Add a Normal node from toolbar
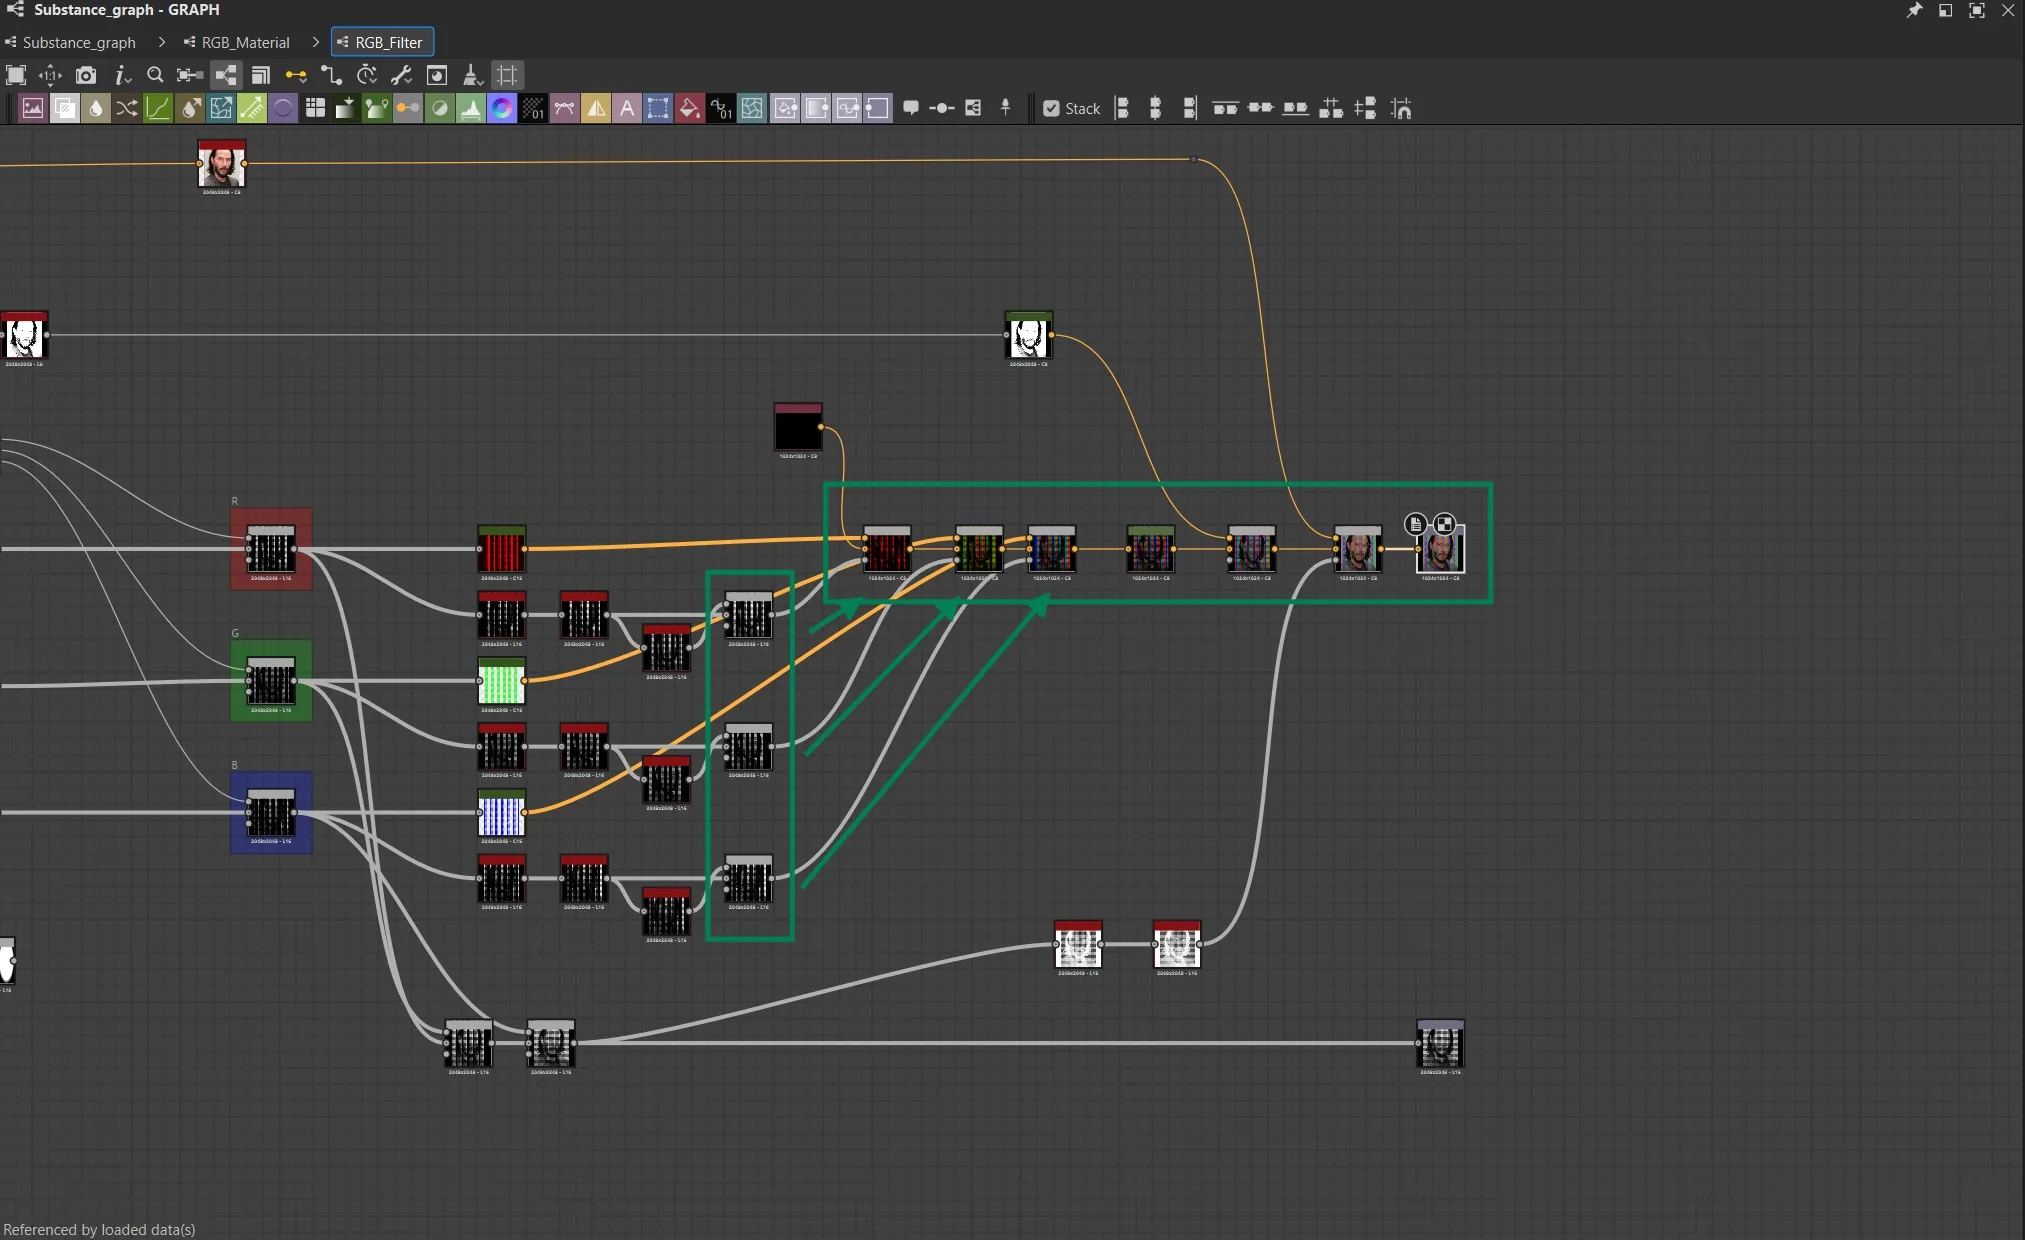This screenshot has width=2025, height=1240. 502,109
